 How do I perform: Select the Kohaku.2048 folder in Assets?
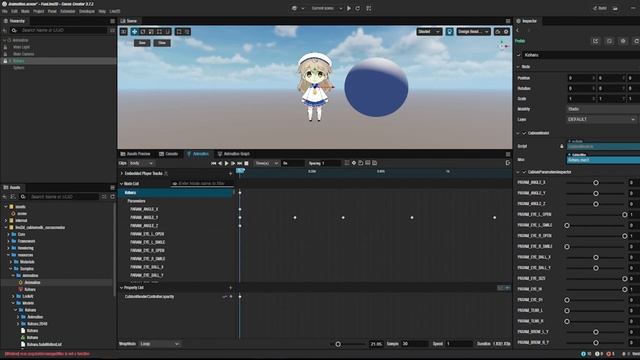pos(37,324)
